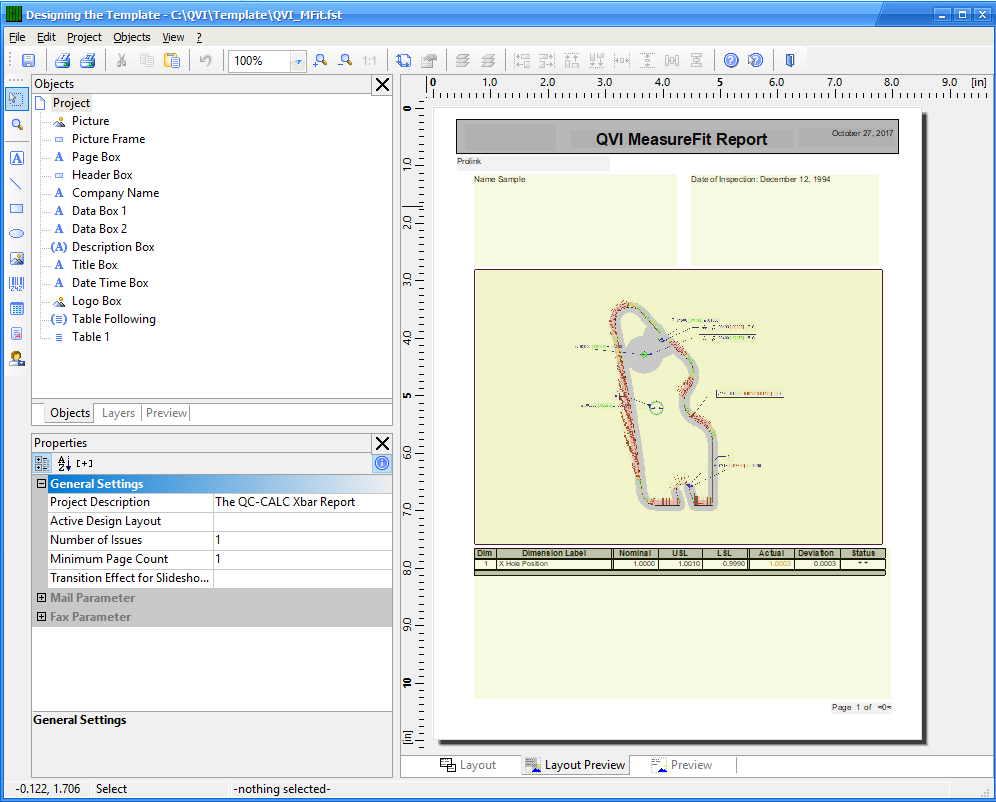Pick the Rectangle drawing tool
The width and height of the screenshot is (996, 802).
tap(17, 209)
